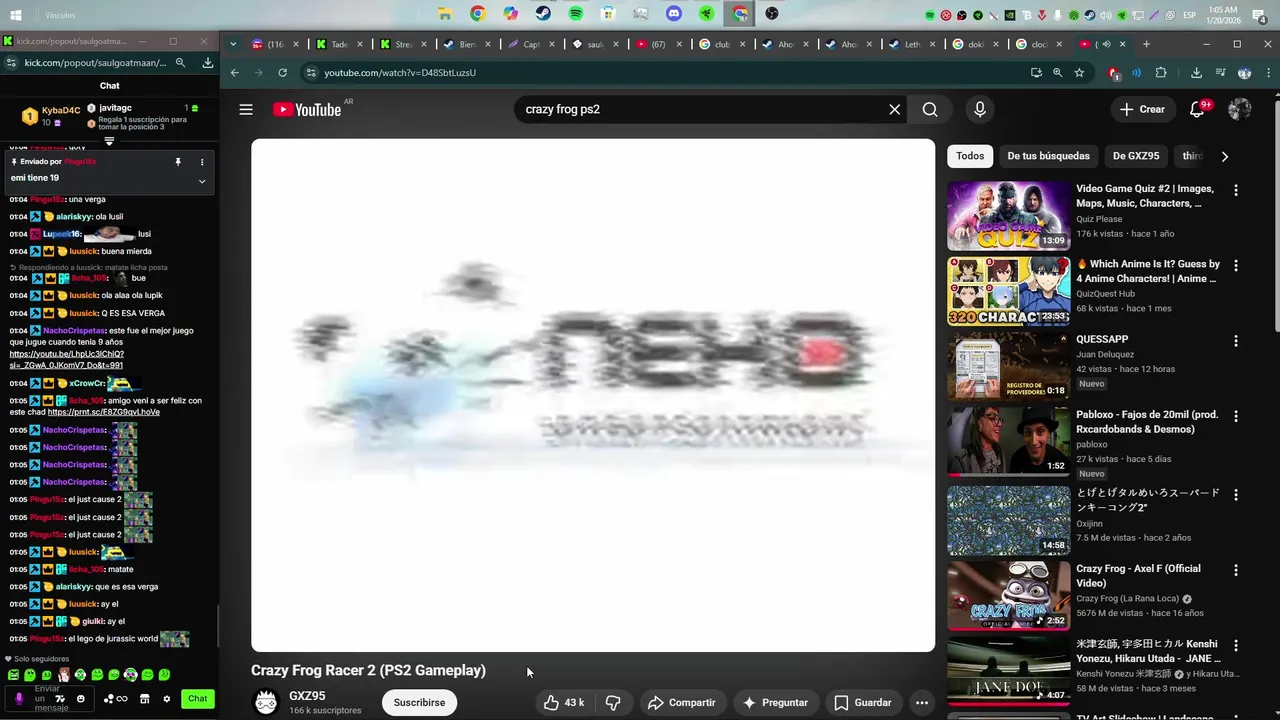Click the purple microphone in Kick chat
Image resolution: width=1280 pixels, height=720 pixels.
[x=18, y=699]
